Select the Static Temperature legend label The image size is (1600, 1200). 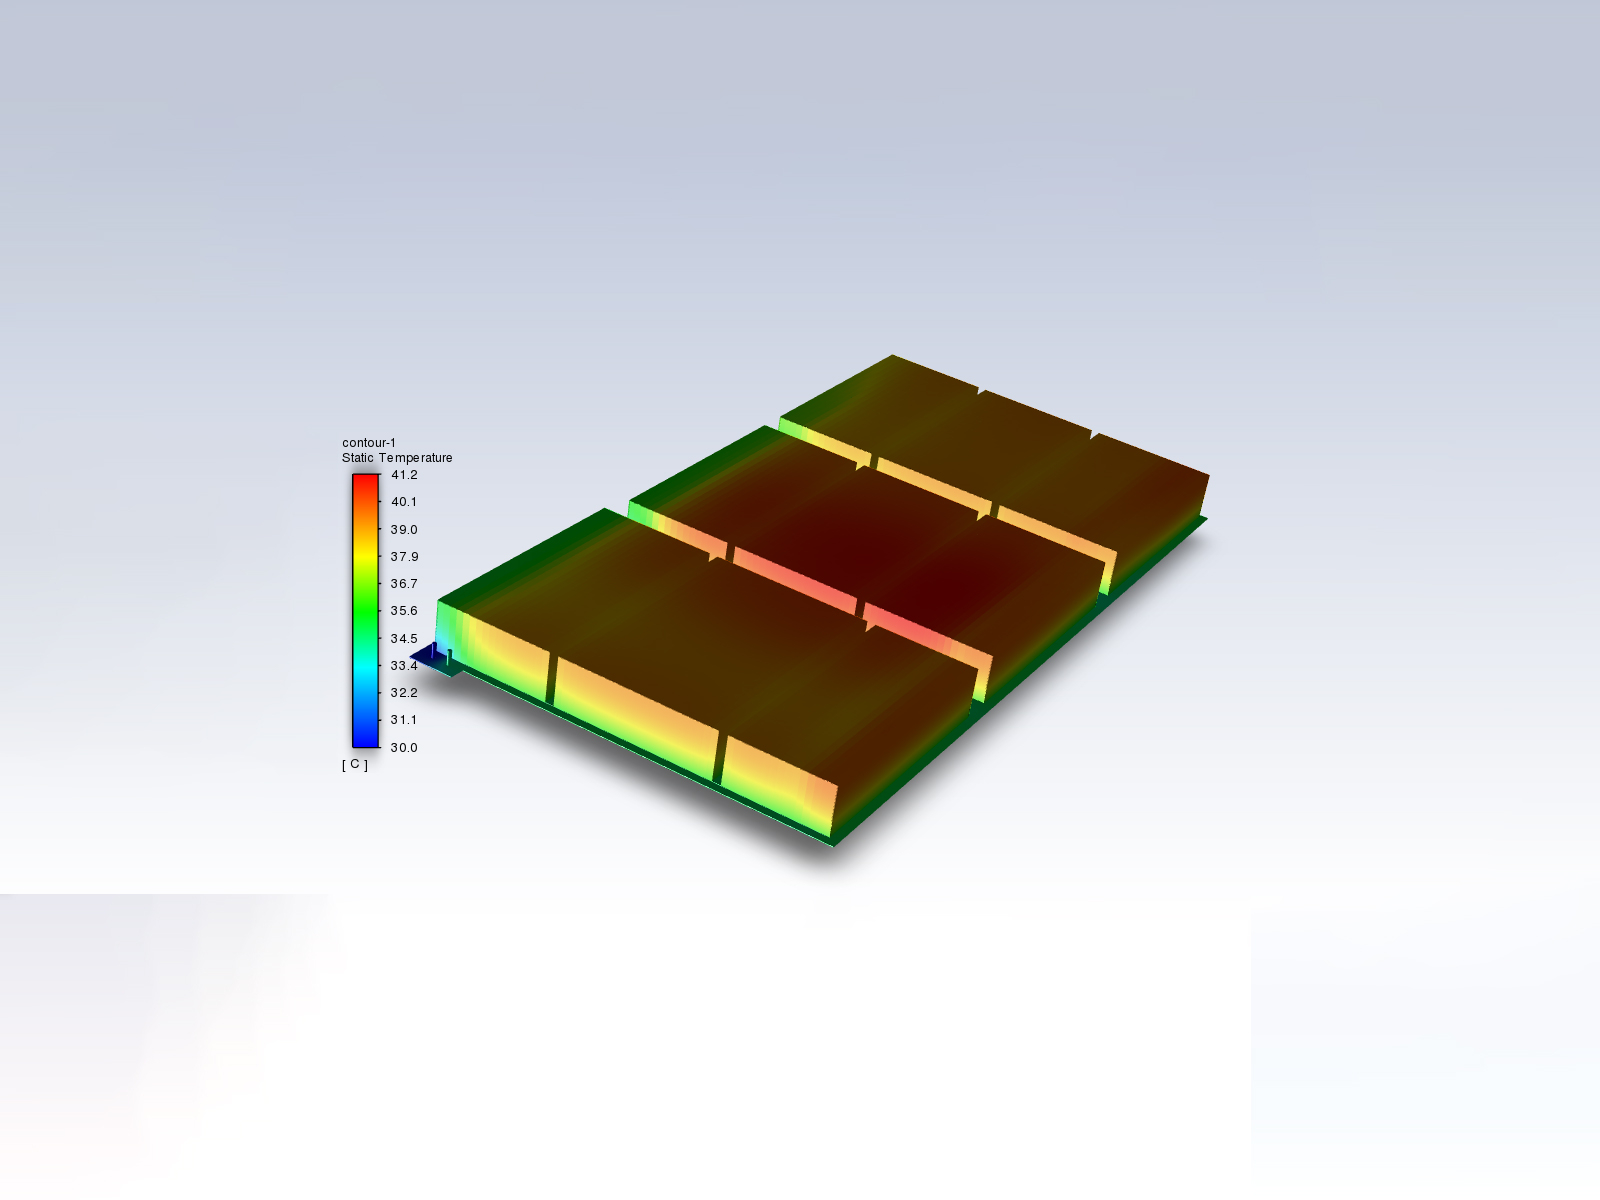[397, 458]
